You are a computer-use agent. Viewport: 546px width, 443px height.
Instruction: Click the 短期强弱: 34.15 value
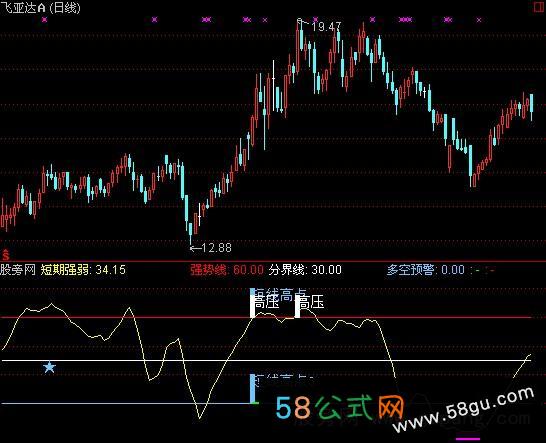click(x=83, y=270)
